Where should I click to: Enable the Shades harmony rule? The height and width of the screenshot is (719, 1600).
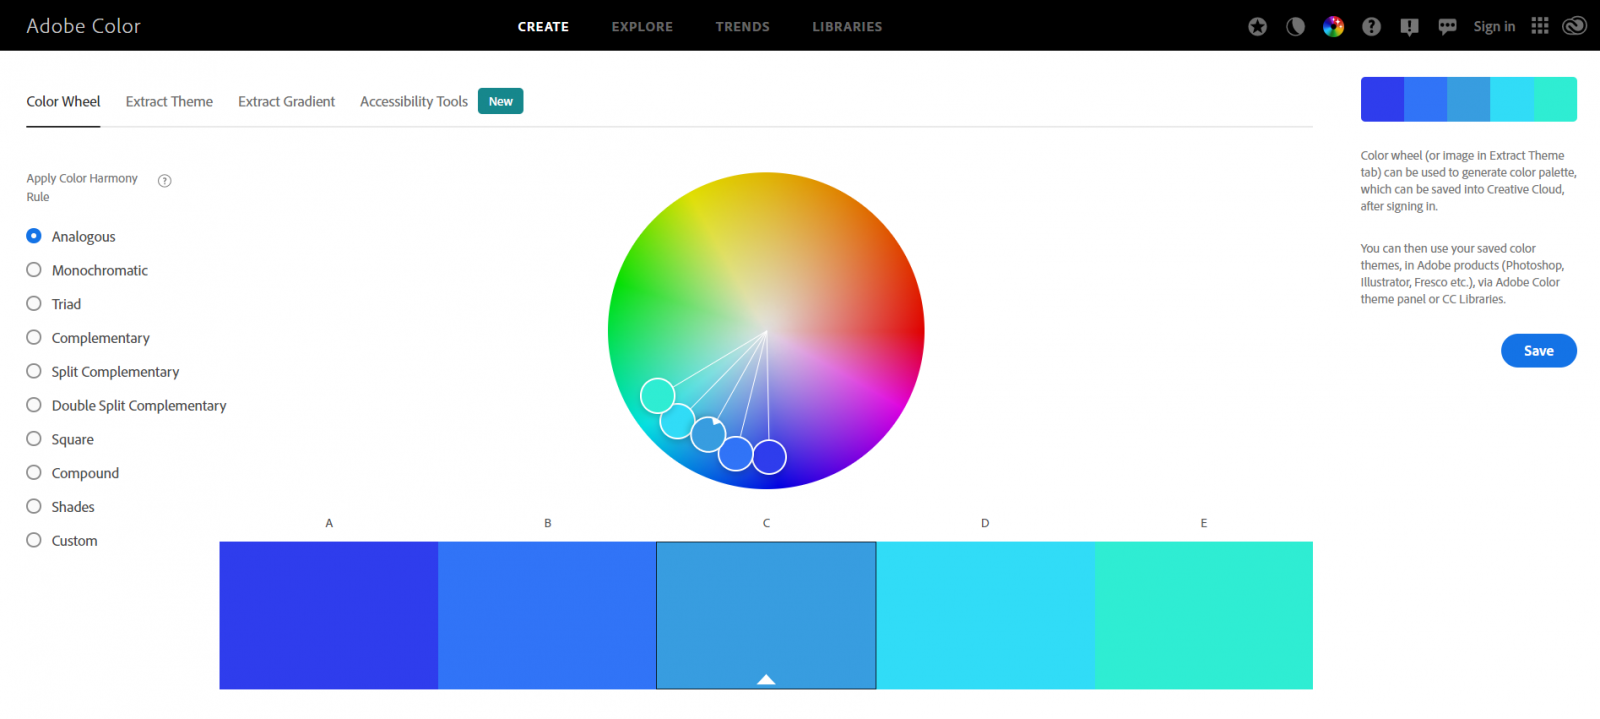[34, 507]
